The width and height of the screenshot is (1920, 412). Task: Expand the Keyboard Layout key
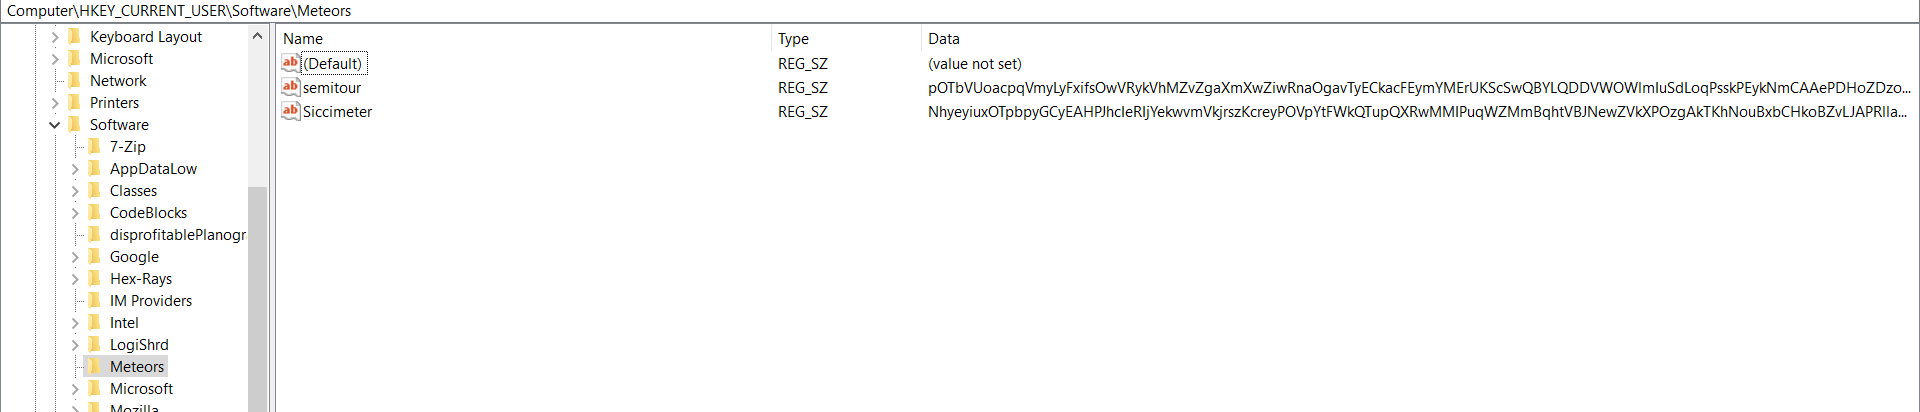[55, 37]
